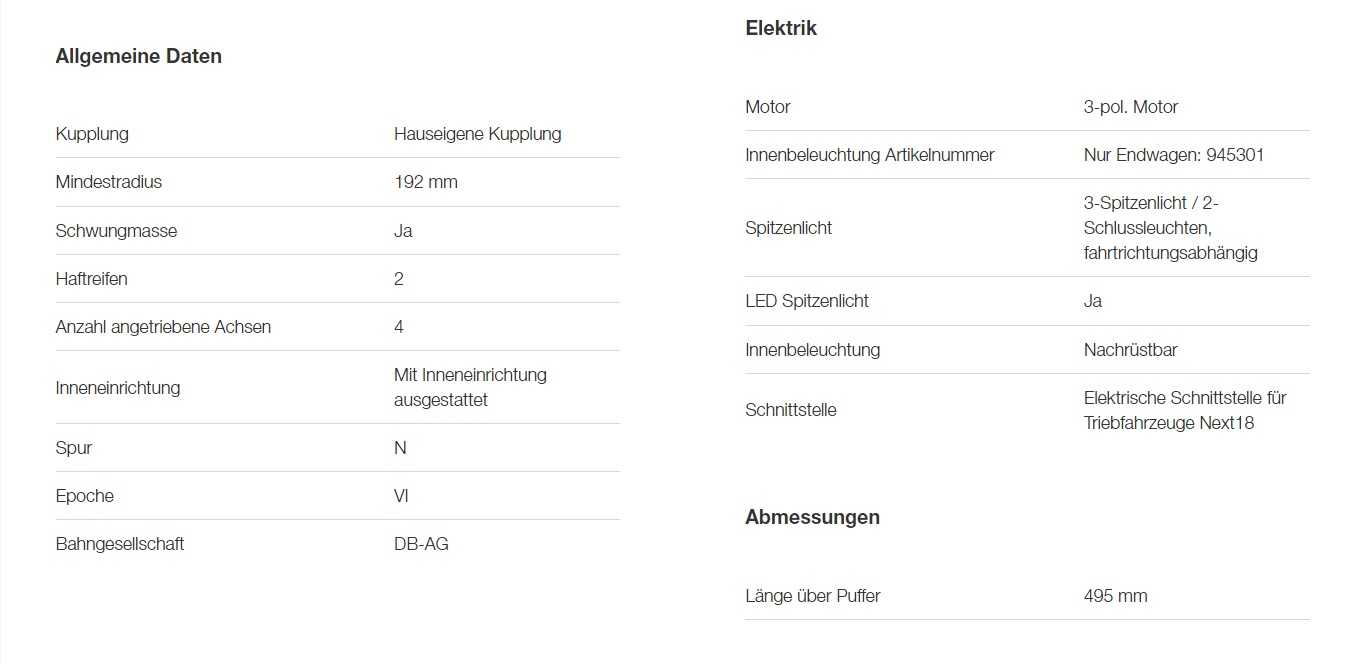
Task: Select the 495 mm length value
Action: [1115, 596]
